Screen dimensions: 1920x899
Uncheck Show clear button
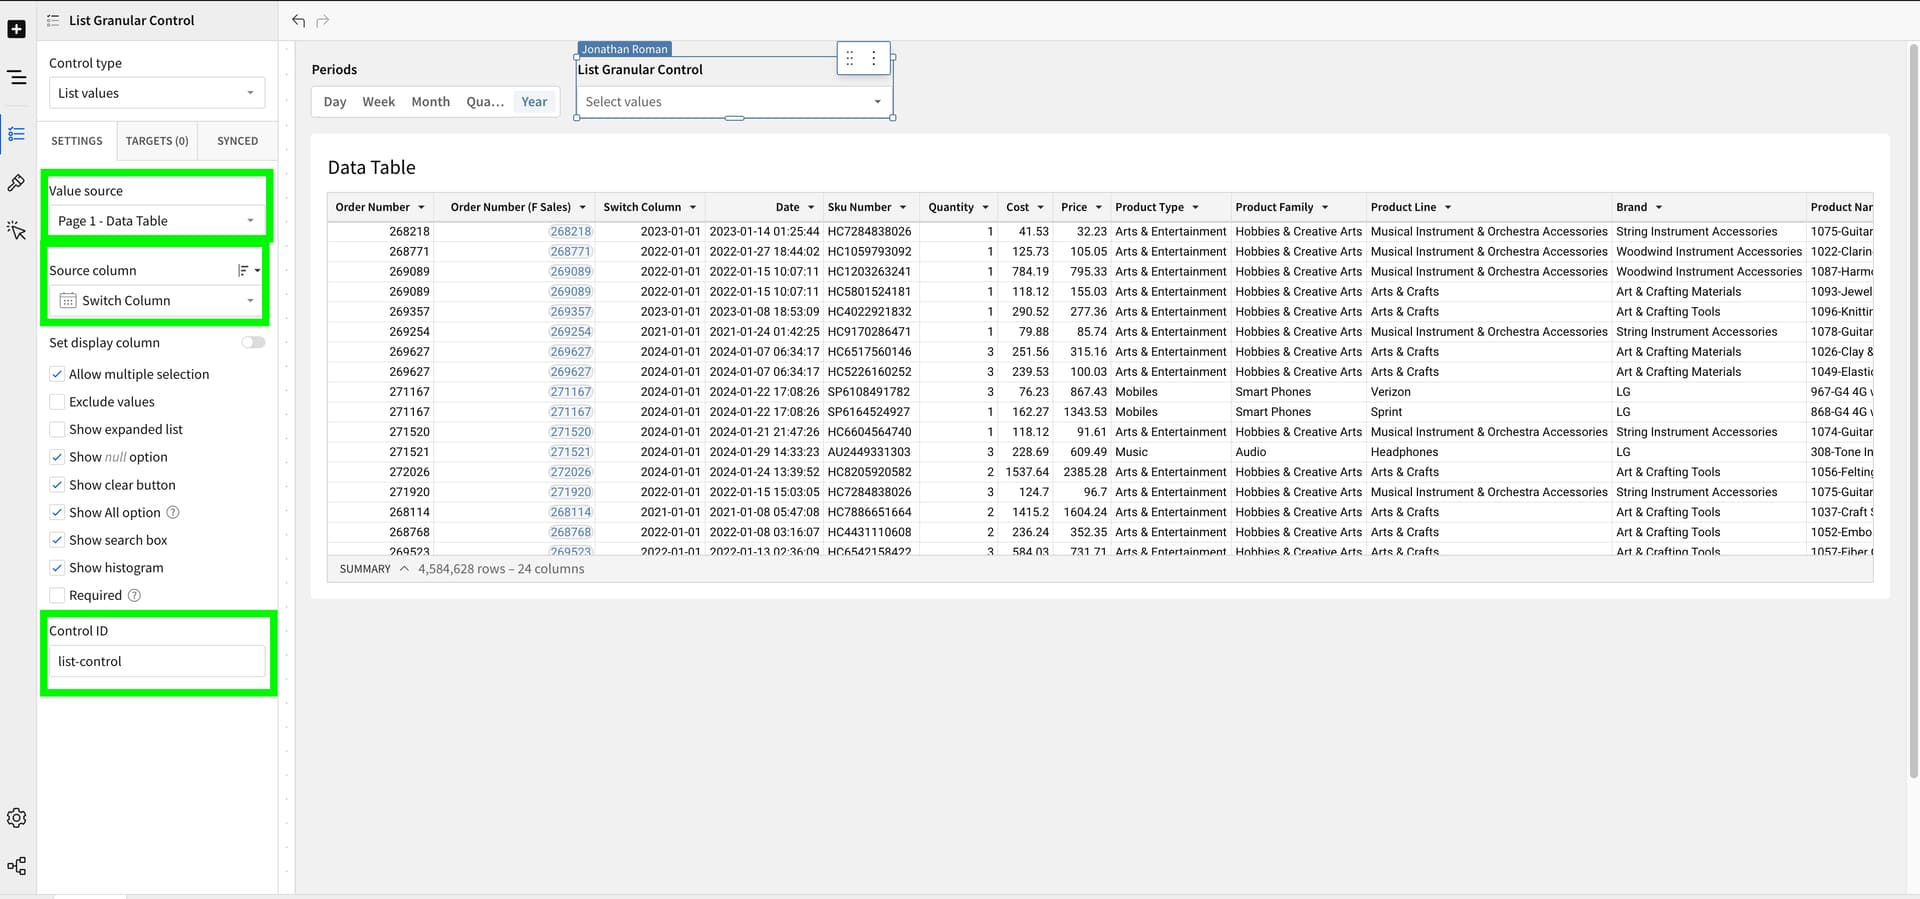[57, 485]
